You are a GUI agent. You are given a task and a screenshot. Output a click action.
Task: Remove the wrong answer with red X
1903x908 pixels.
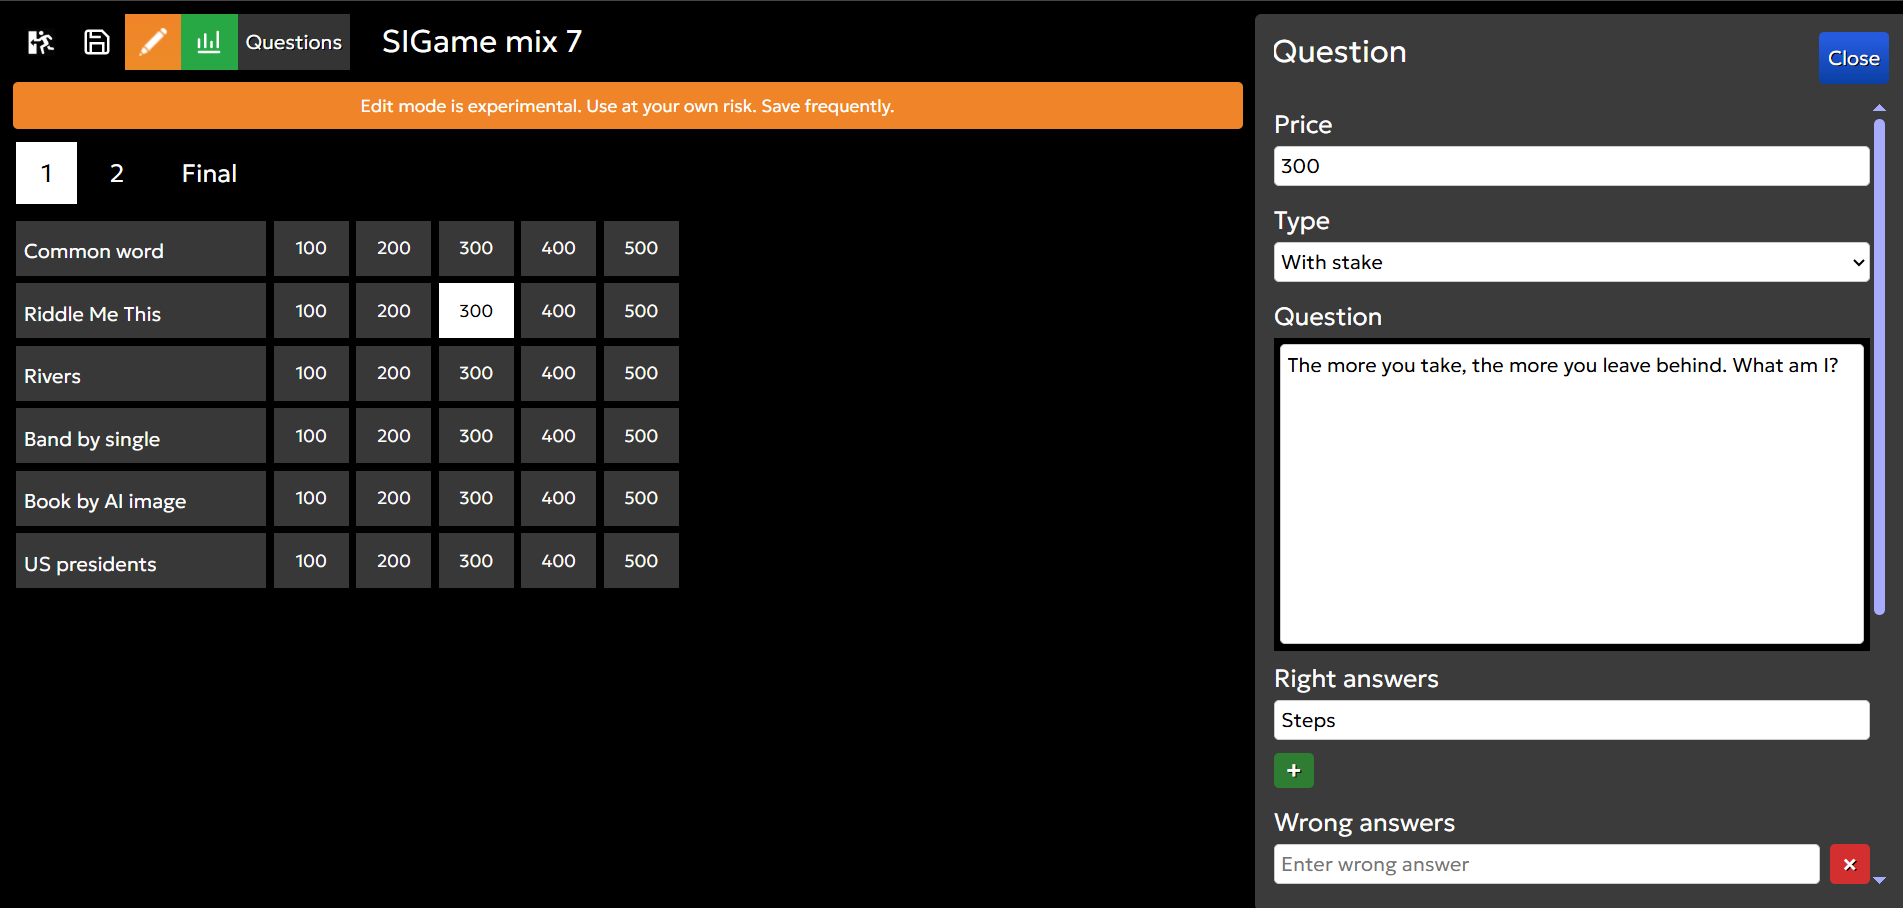click(1849, 864)
